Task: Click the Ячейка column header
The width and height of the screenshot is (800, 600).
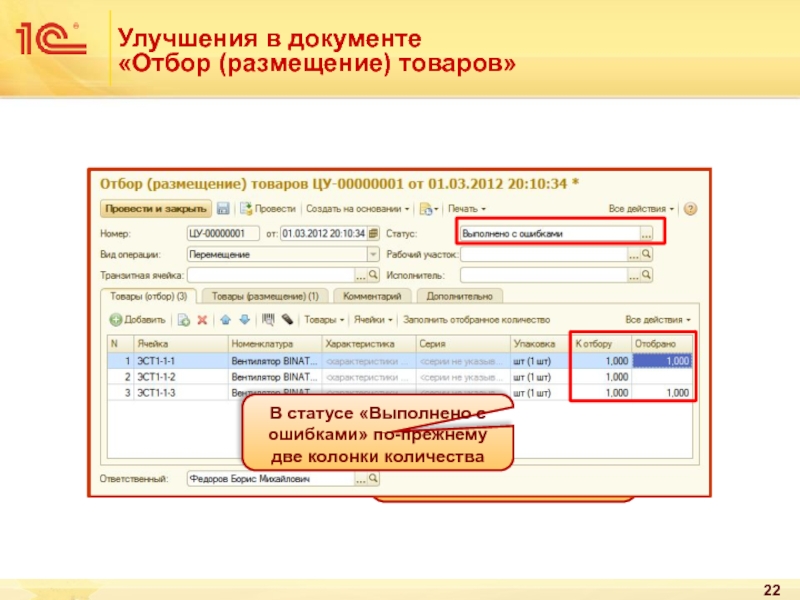Action: pyautogui.click(x=181, y=344)
